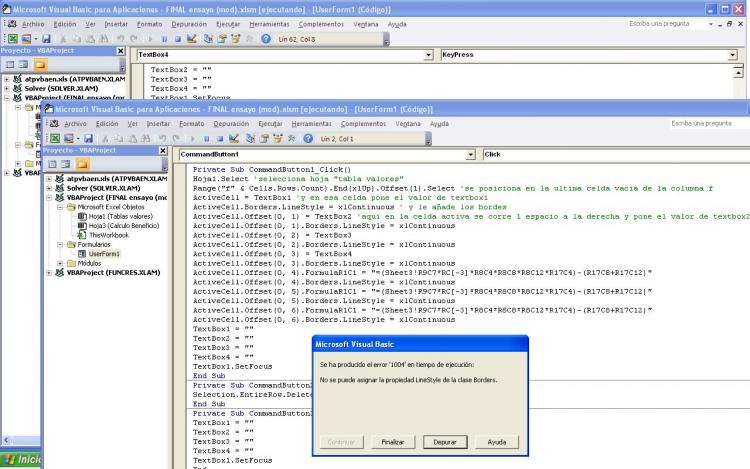Open Properties Window icon in front window toolbar
The height and width of the screenshot is (469, 750).
tap(264, 139)
